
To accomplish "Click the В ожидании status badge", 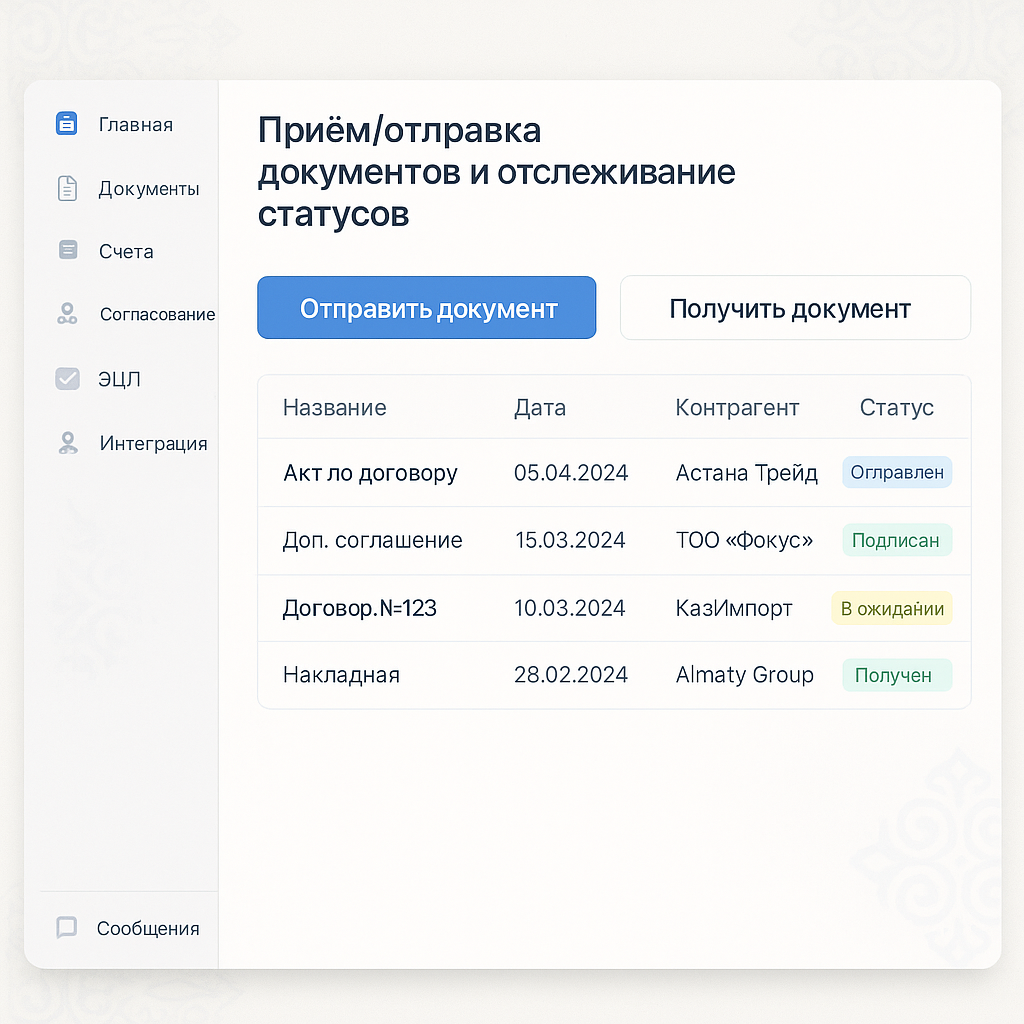I will tap(891, 608).
